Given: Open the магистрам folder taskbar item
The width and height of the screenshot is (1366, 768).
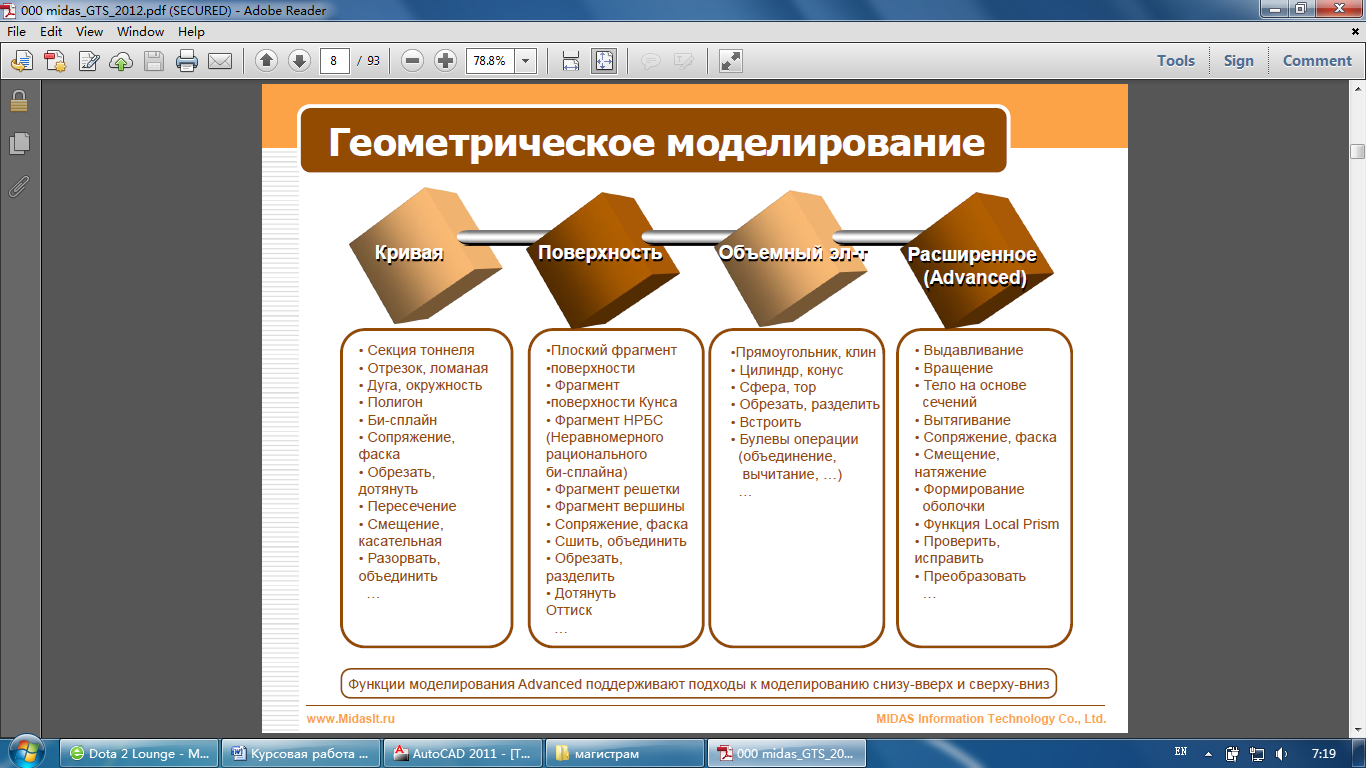Looking at the screenshot, I should pyautogui.click(x=624, y=753).
